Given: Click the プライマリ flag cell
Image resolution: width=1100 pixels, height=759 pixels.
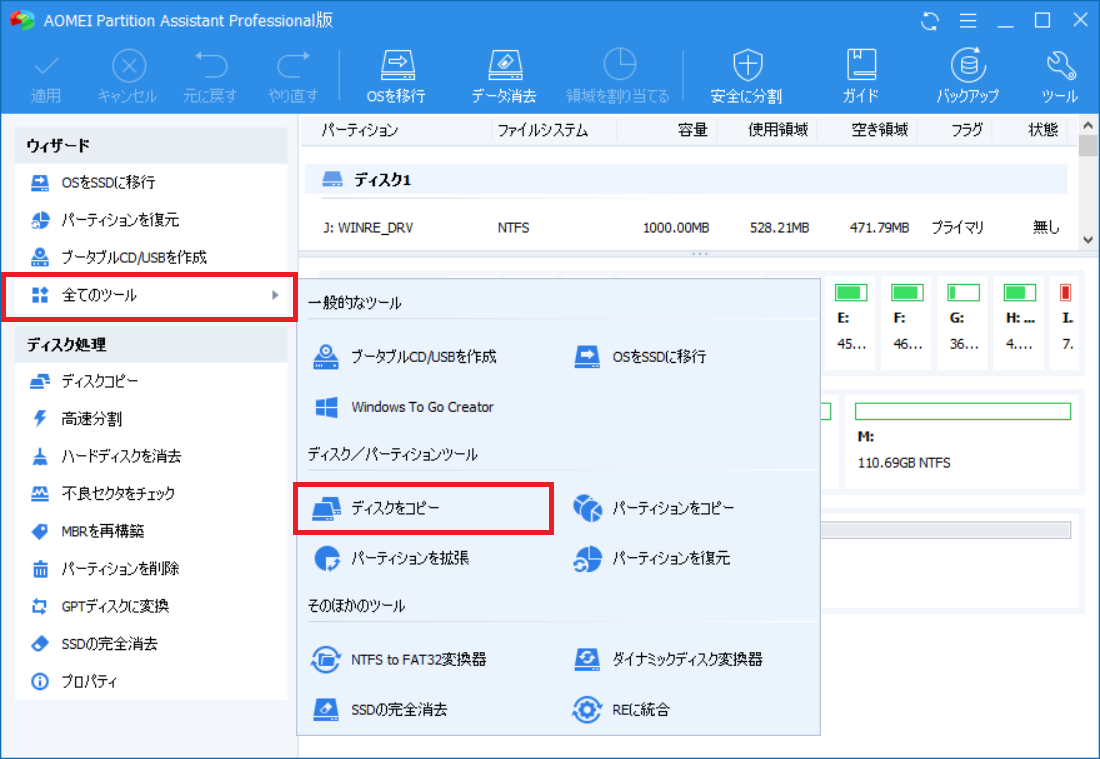Looking at the screenshot, I should pyautogui.click(x=958, y=229).
